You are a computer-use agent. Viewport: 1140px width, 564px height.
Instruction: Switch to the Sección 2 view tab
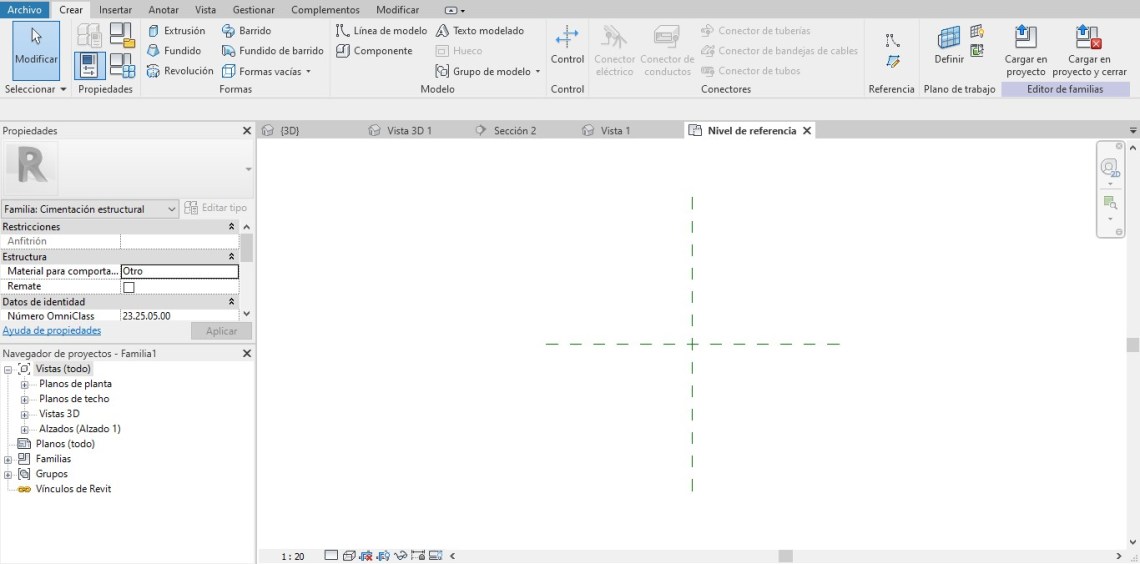point(514,131)
